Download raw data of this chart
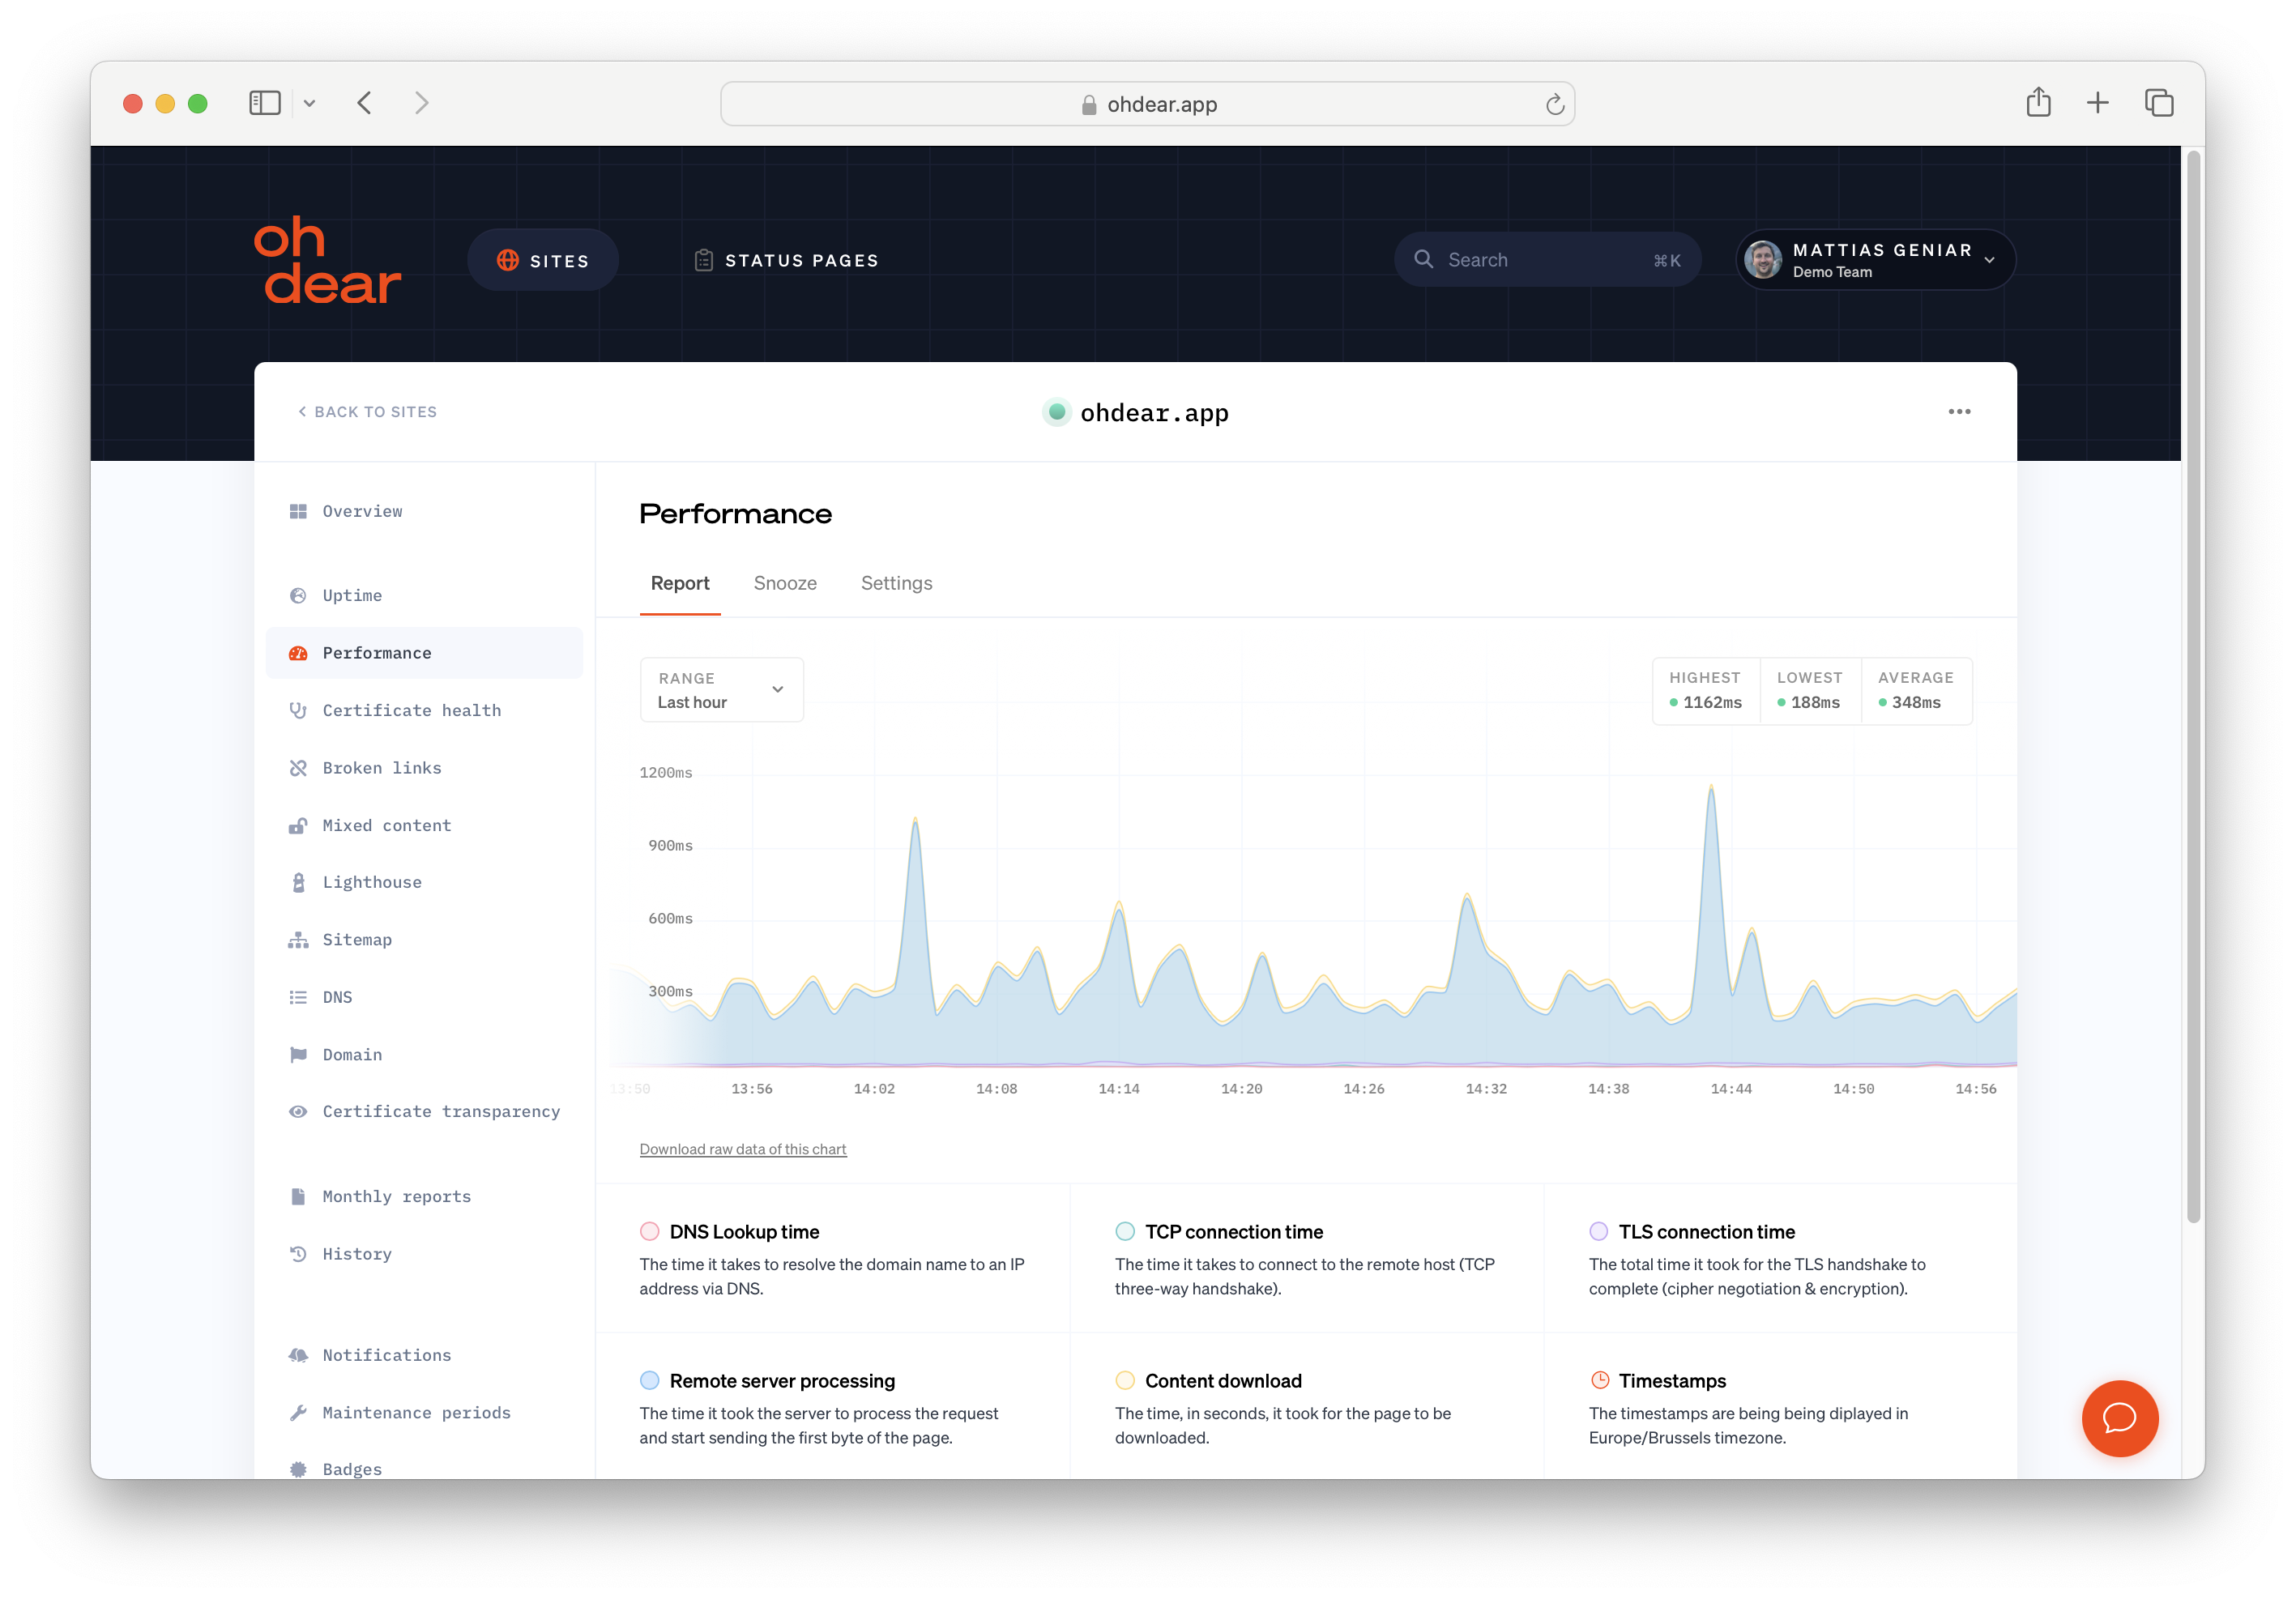Viewport: 2296px width, 1599px height. click(x=742, y=1148)
